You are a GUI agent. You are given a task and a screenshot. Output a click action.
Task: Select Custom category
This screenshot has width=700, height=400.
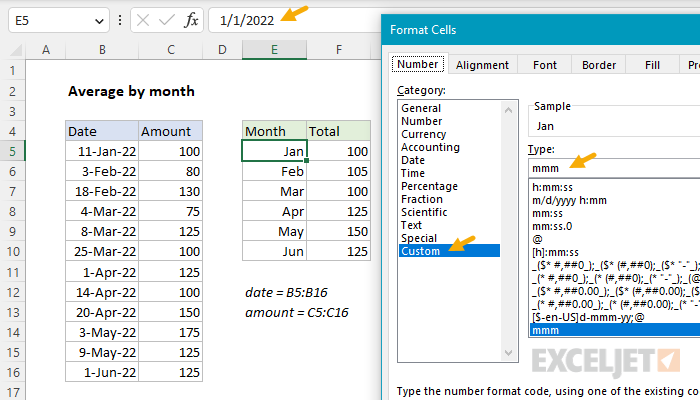click(x=449, y=250)
